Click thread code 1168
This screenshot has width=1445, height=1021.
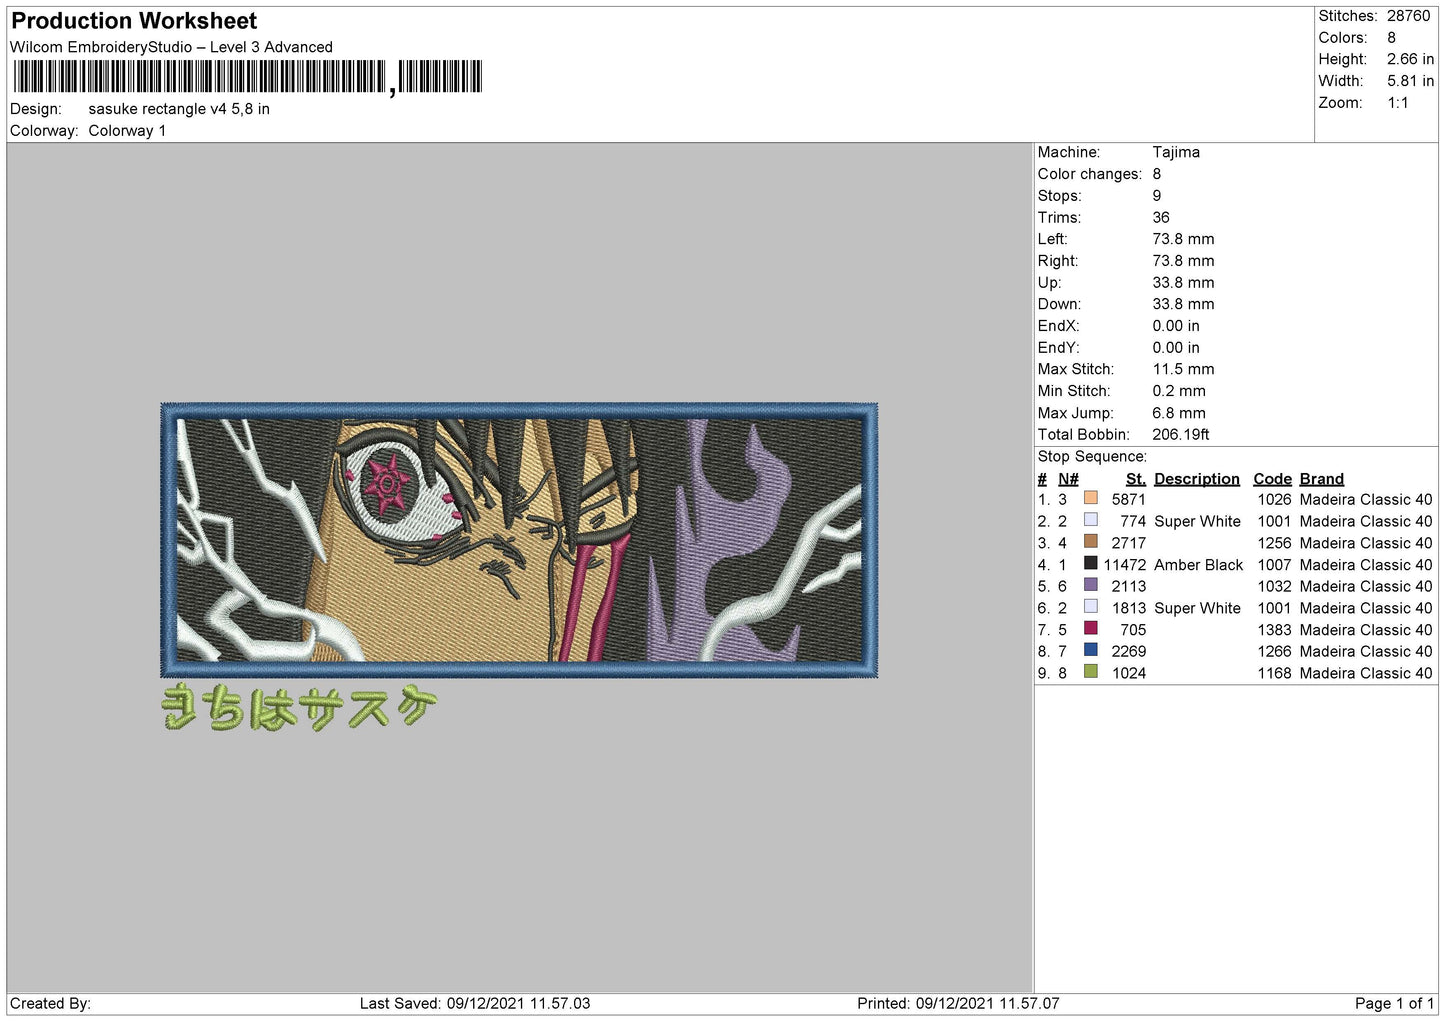[x=1275, y=674]
